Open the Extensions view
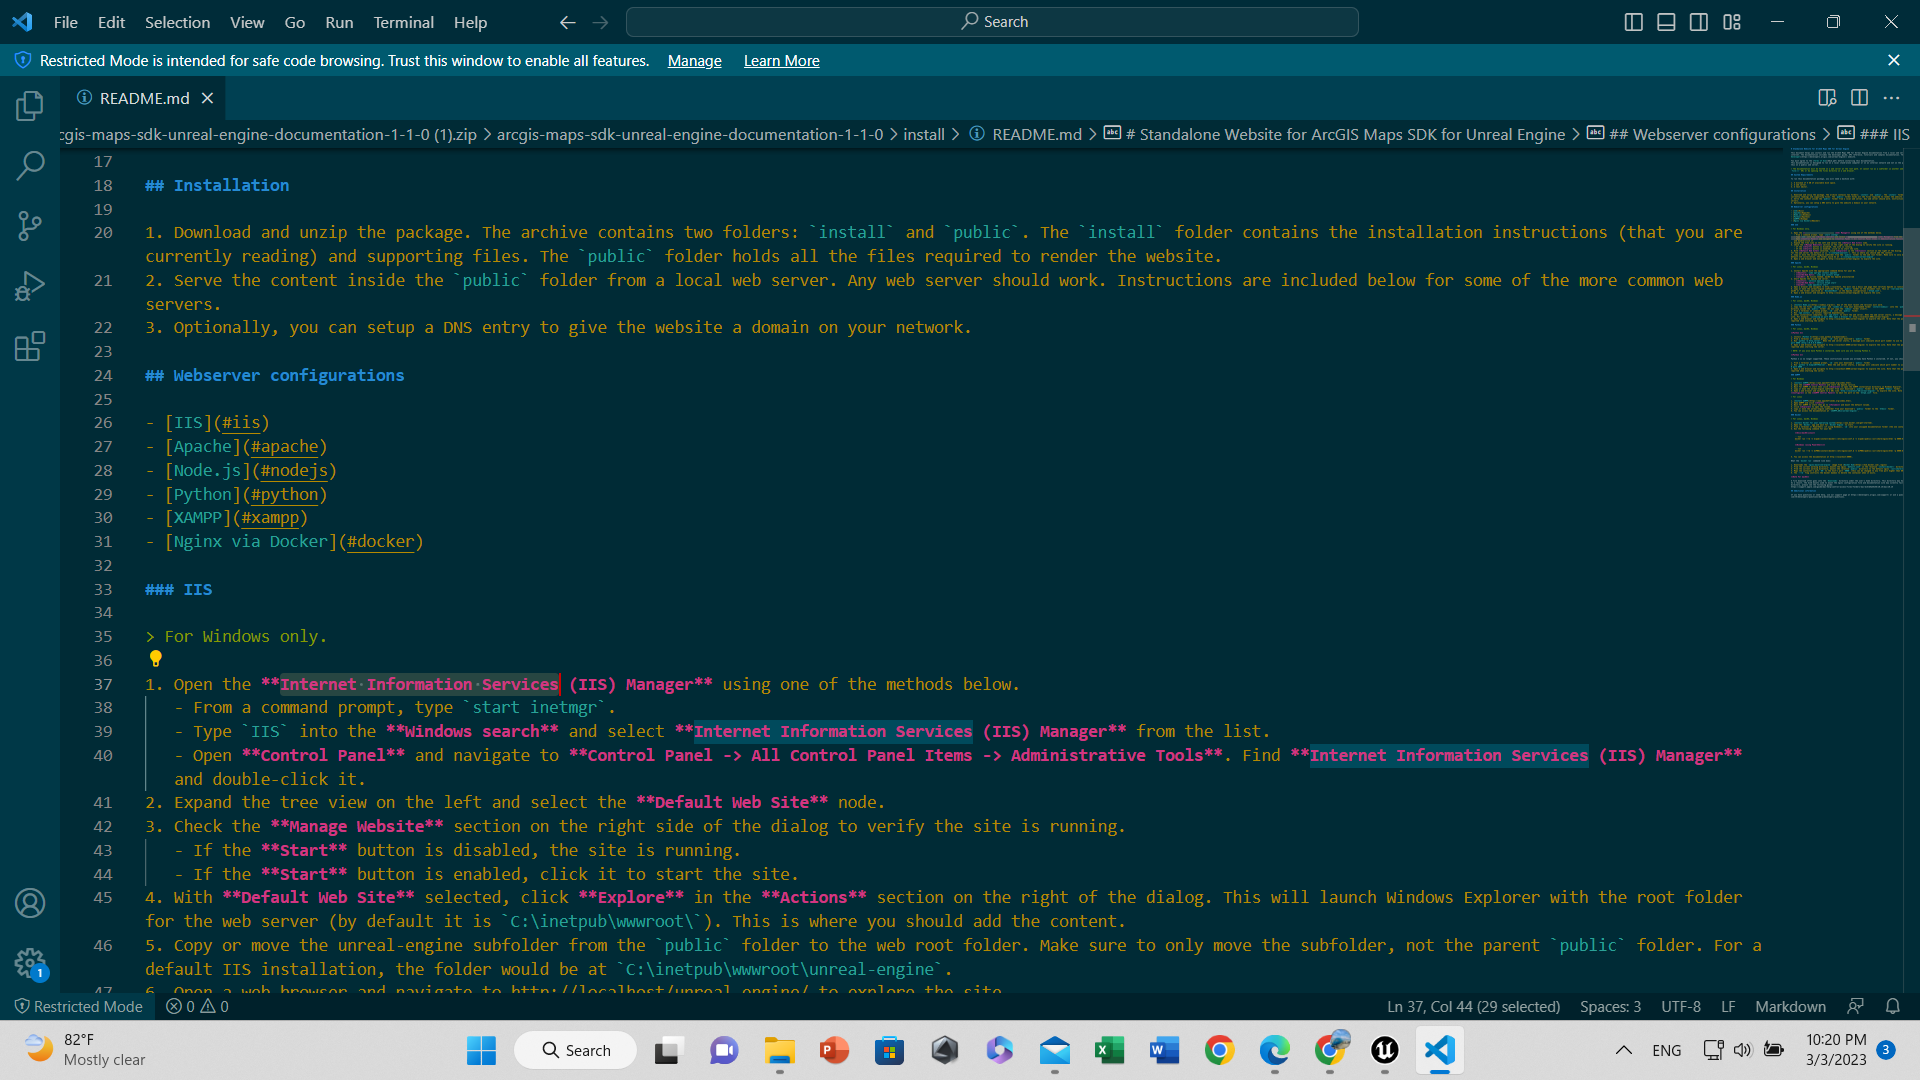This screenshot has width=1920, height=1080. pyautogui.click(x=30, y=347)
